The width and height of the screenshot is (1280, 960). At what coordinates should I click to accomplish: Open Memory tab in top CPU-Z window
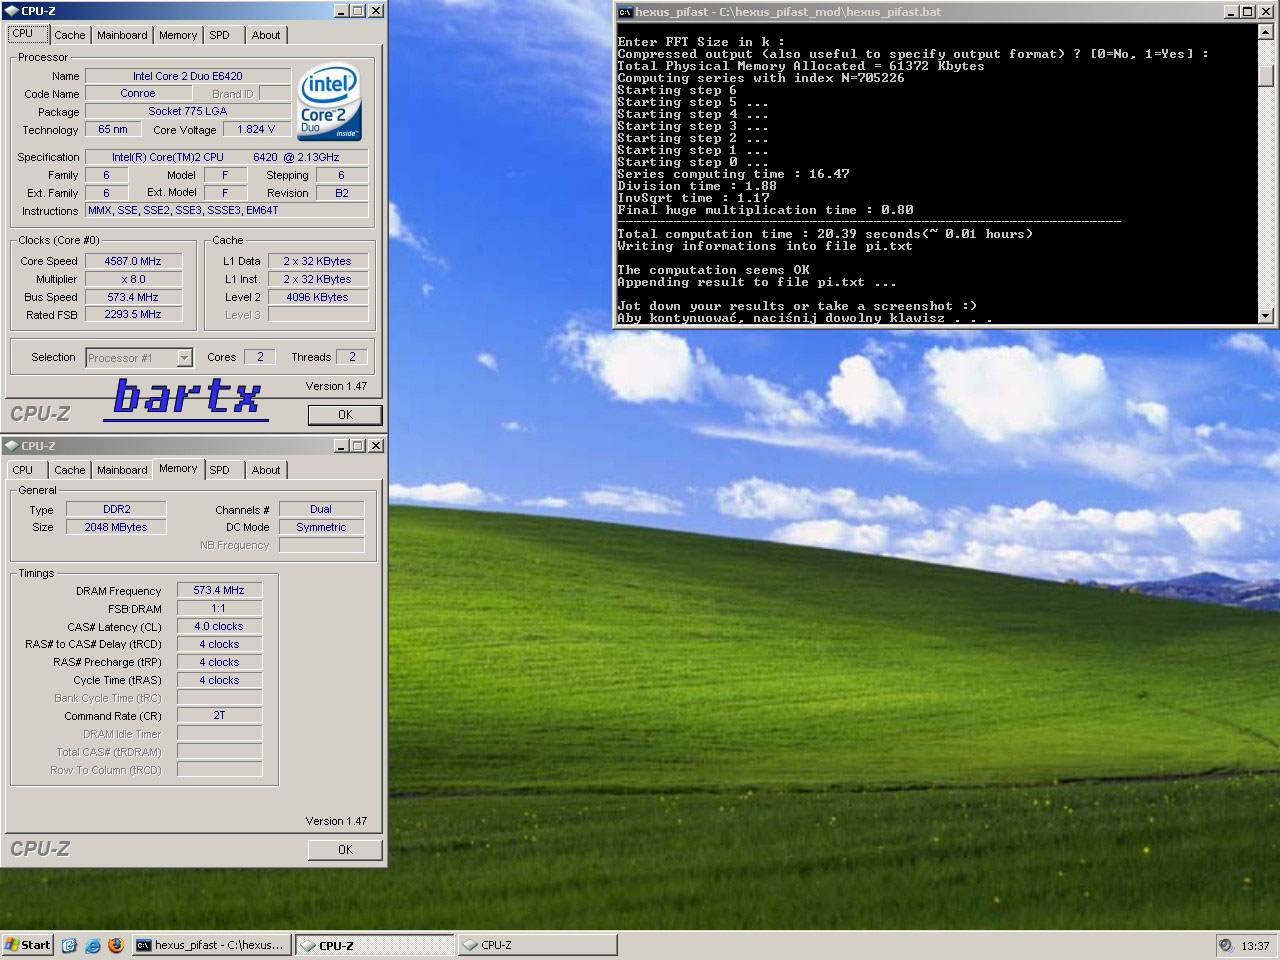(178, 35)
